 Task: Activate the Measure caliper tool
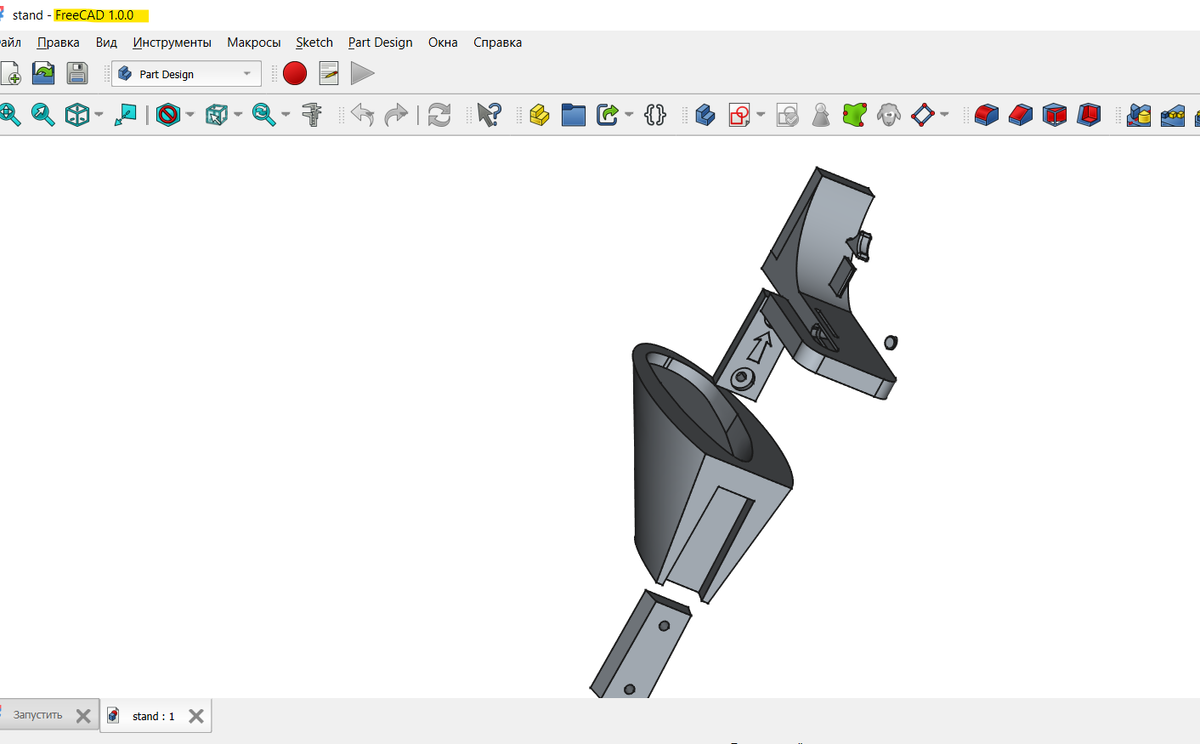click(314, 115)
